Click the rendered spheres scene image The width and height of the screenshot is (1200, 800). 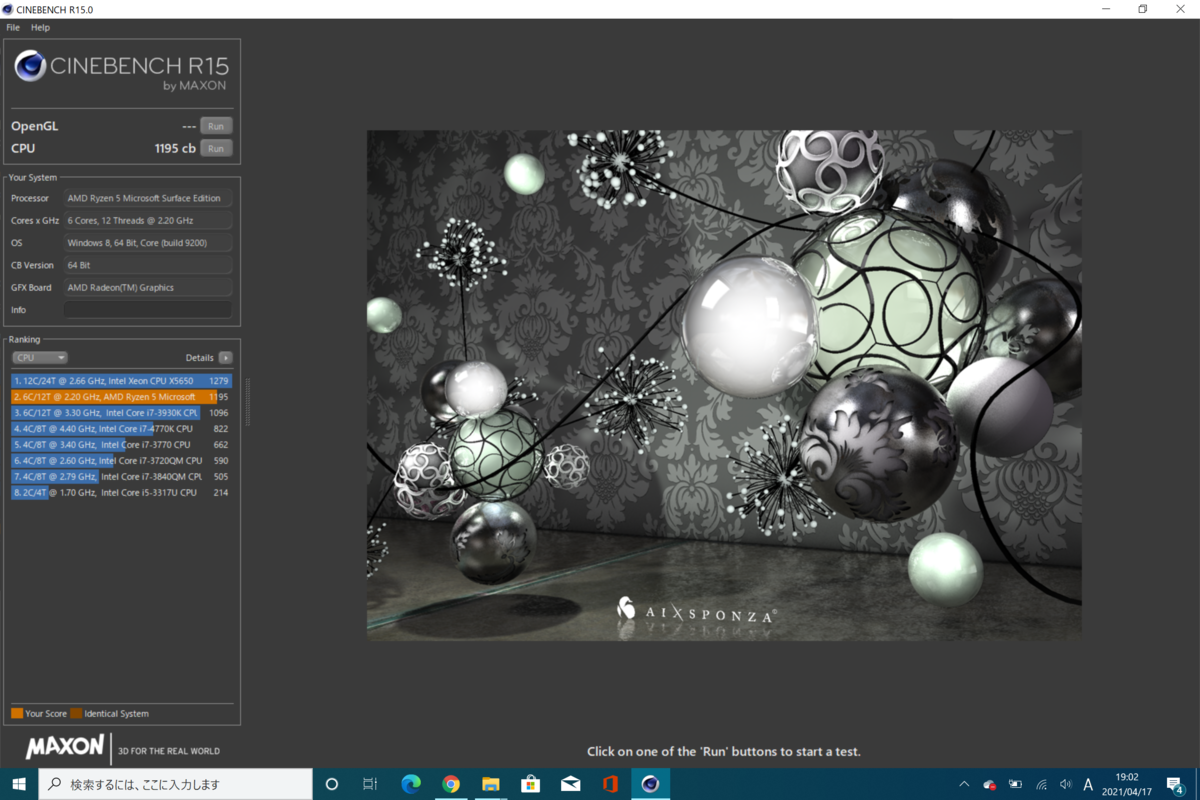point(724,385)
